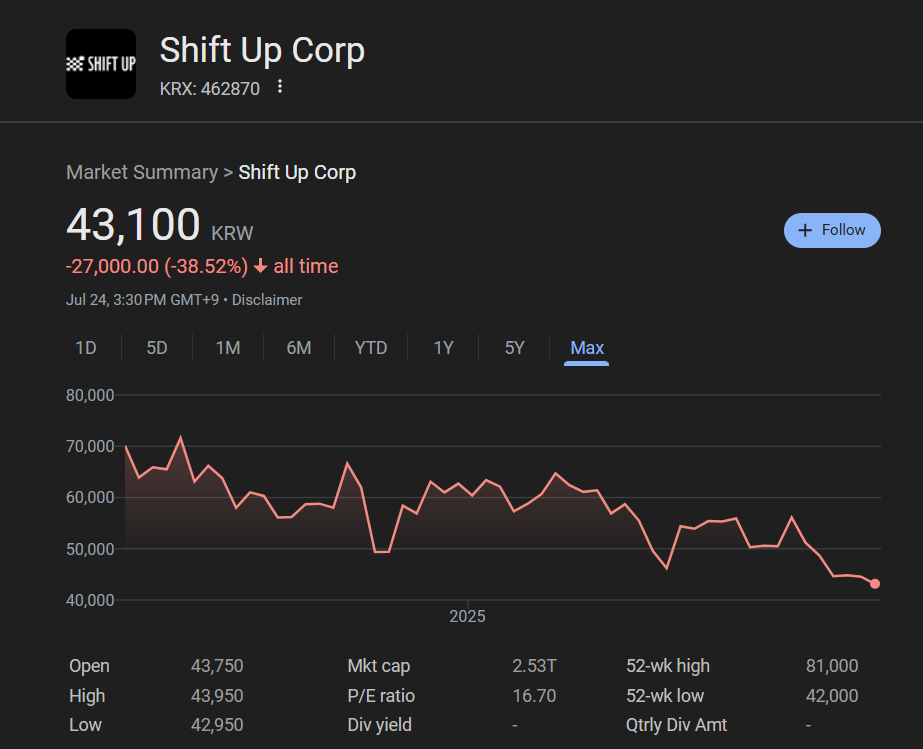Click the 50,000 y-axis label

tap(90, 549)
